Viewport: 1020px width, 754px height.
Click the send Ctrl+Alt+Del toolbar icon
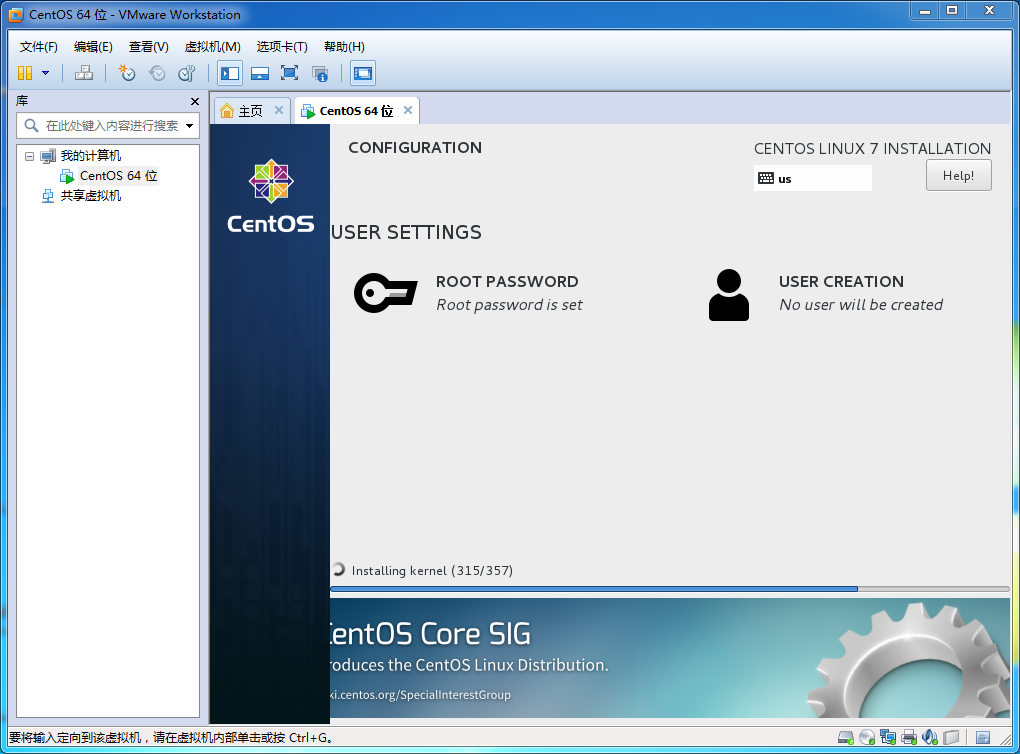(x=83, y=73)
